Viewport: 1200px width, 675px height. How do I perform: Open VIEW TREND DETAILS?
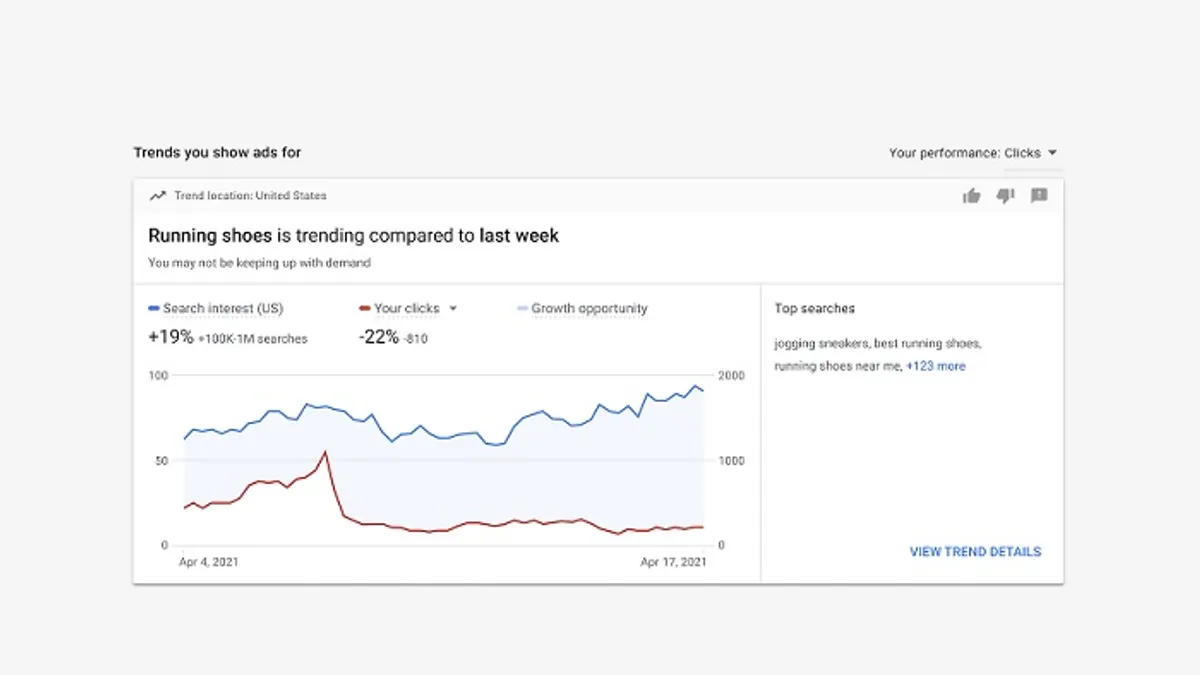pos(975,551)
